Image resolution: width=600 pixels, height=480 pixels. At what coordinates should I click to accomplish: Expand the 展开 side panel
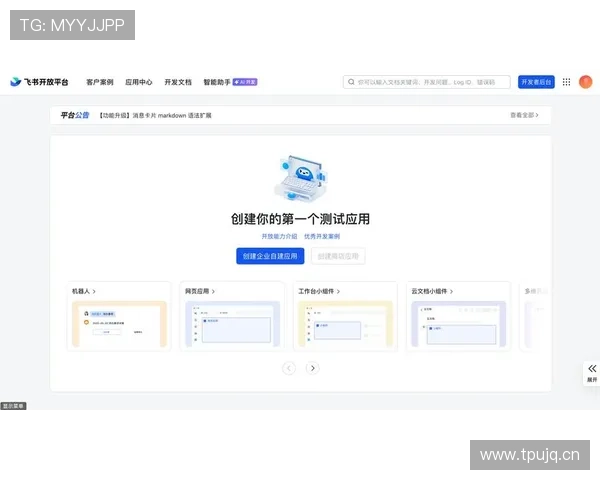pos(592,373)
